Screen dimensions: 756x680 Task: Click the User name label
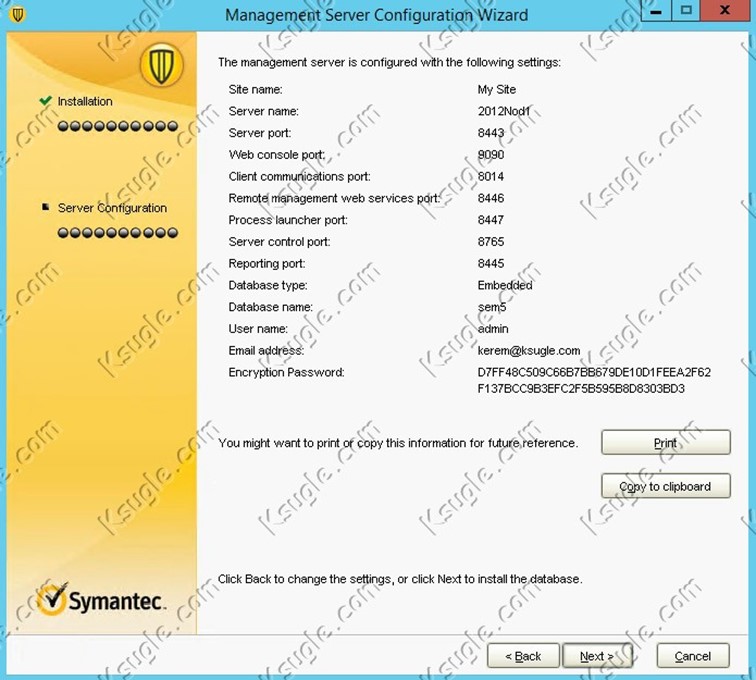[258, 328]
